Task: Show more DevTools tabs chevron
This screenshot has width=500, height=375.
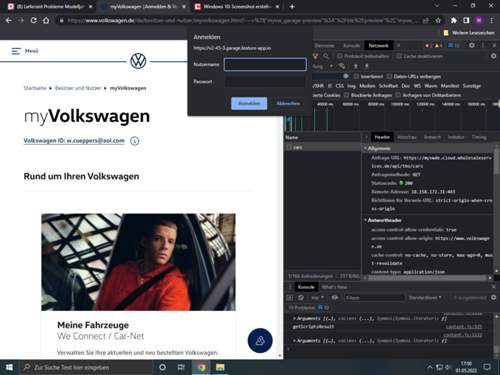Action: (398, 45)
